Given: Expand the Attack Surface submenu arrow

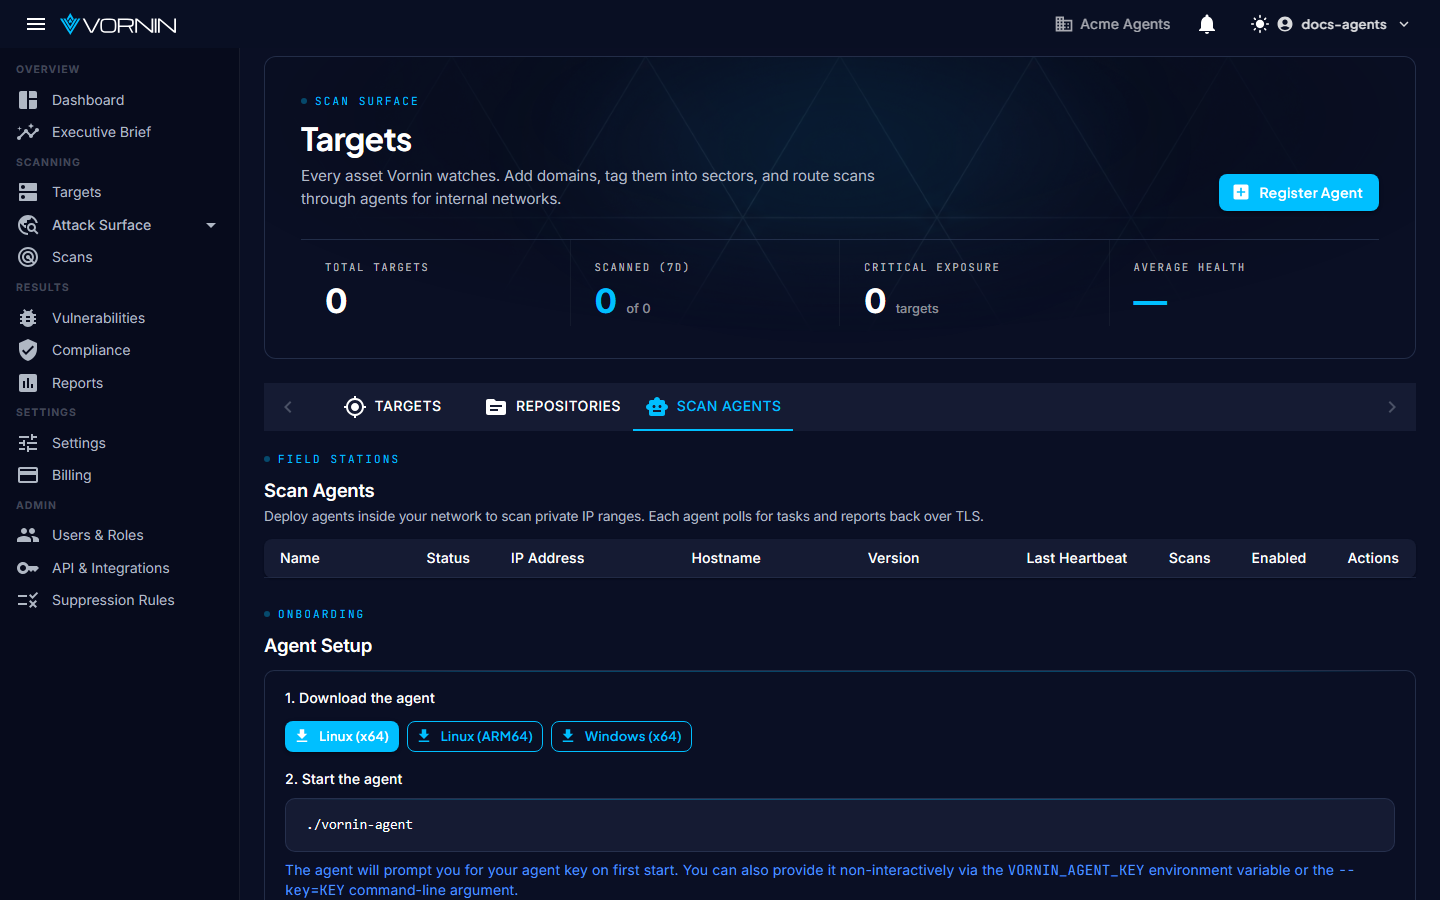Looking at the screenshot, I should [x=211, y=225].
